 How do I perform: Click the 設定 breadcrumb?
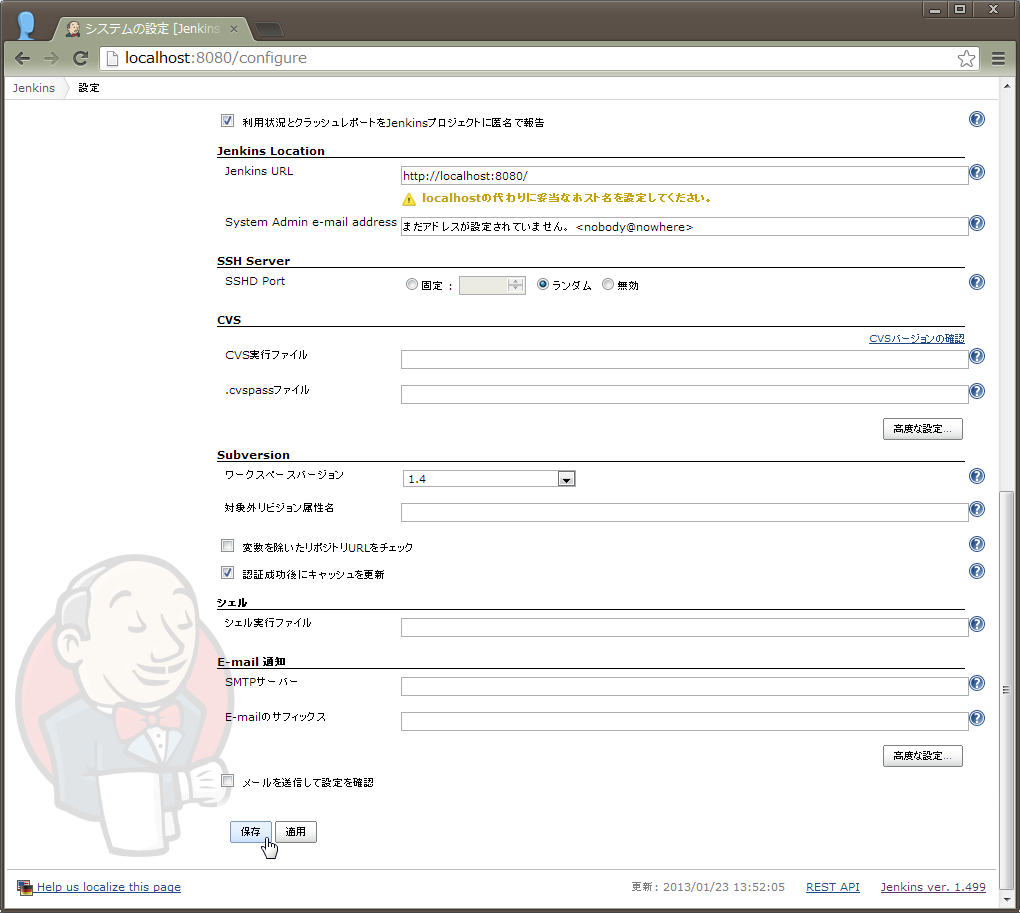click(x=89, y=88)
